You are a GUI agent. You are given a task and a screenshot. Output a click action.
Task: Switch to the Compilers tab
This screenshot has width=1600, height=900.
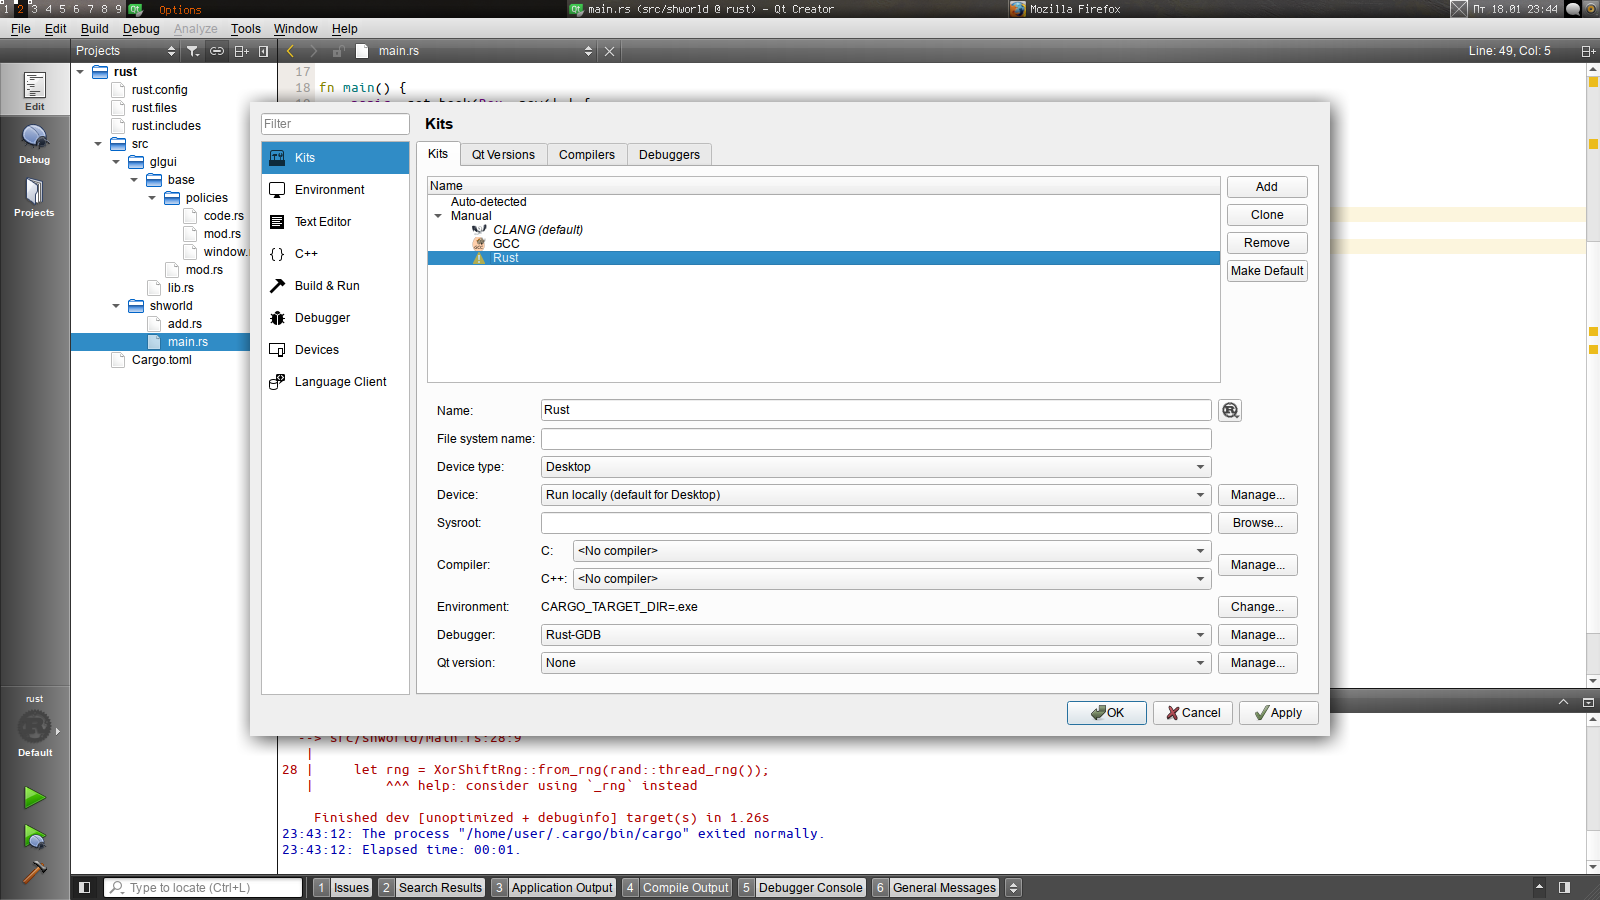coord(587,155)
